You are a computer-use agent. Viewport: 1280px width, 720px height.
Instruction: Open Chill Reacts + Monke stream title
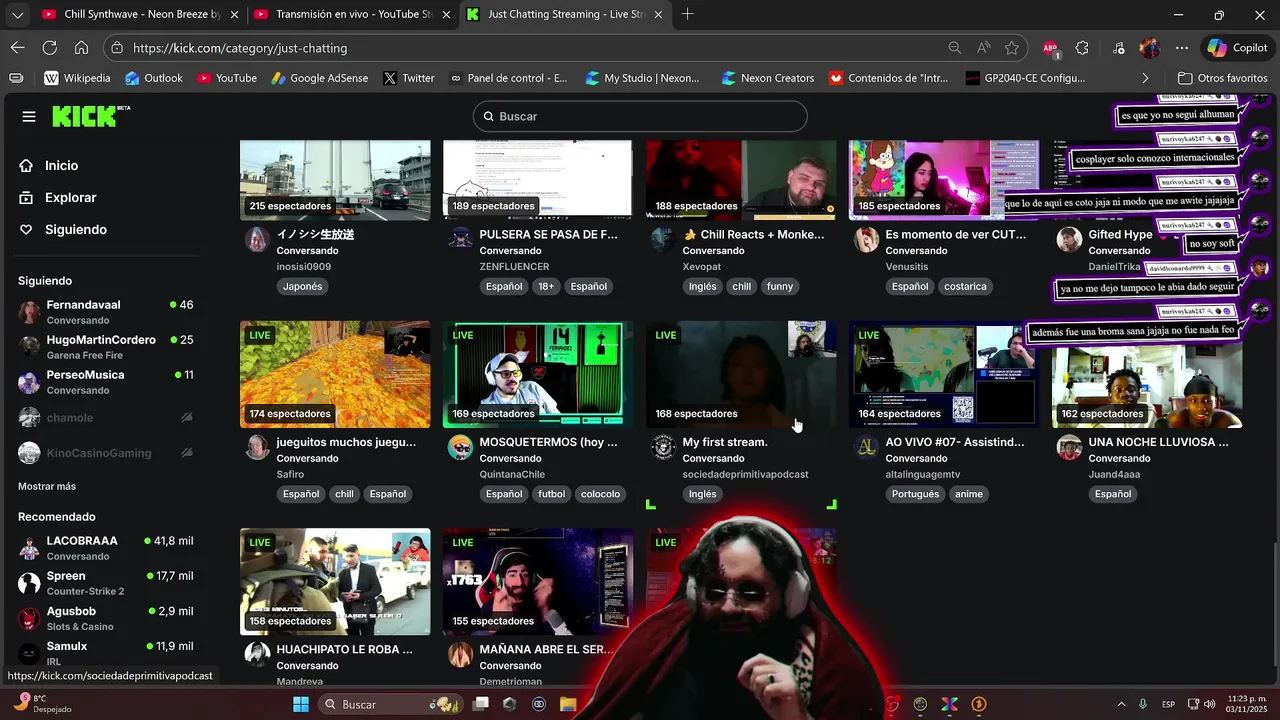coord(754,234)
